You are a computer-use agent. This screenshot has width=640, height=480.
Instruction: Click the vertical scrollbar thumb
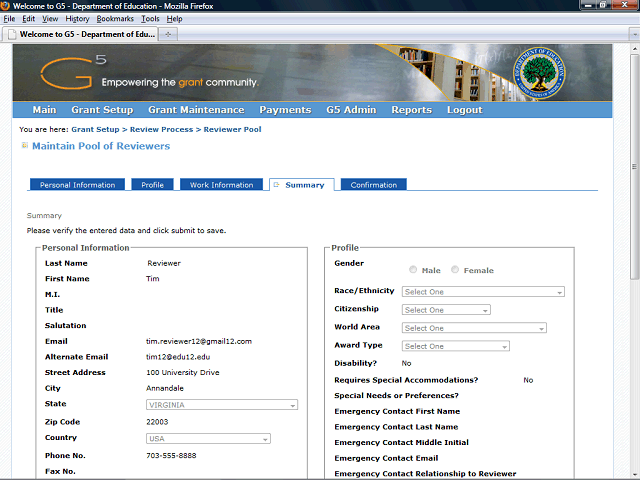tap(634, 166)
